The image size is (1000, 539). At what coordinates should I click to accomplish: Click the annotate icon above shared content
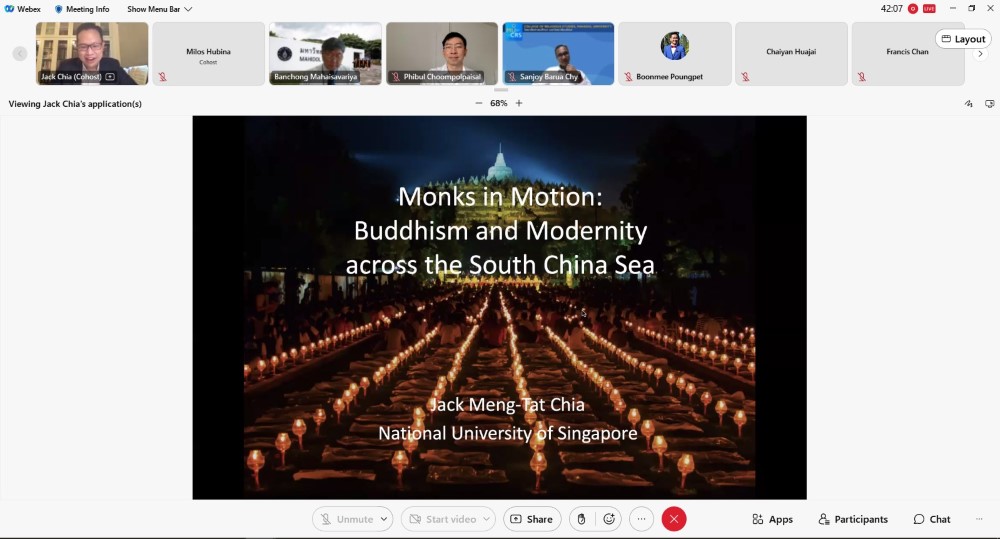point(968,104)
